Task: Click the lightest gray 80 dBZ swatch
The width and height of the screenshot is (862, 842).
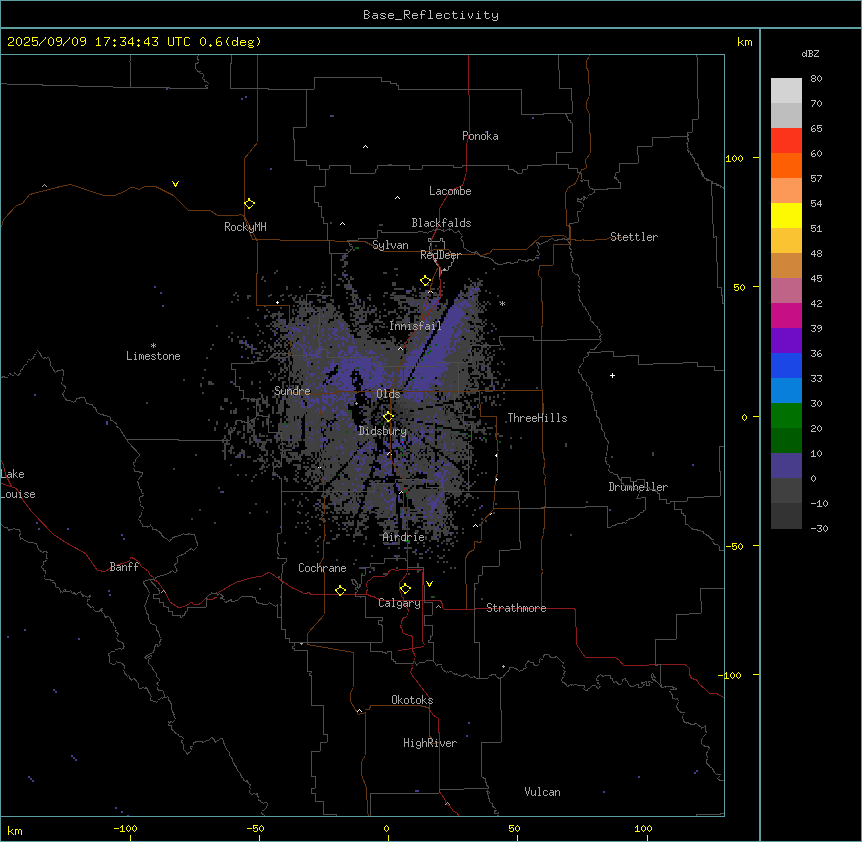Action: [x=786, y=90]
